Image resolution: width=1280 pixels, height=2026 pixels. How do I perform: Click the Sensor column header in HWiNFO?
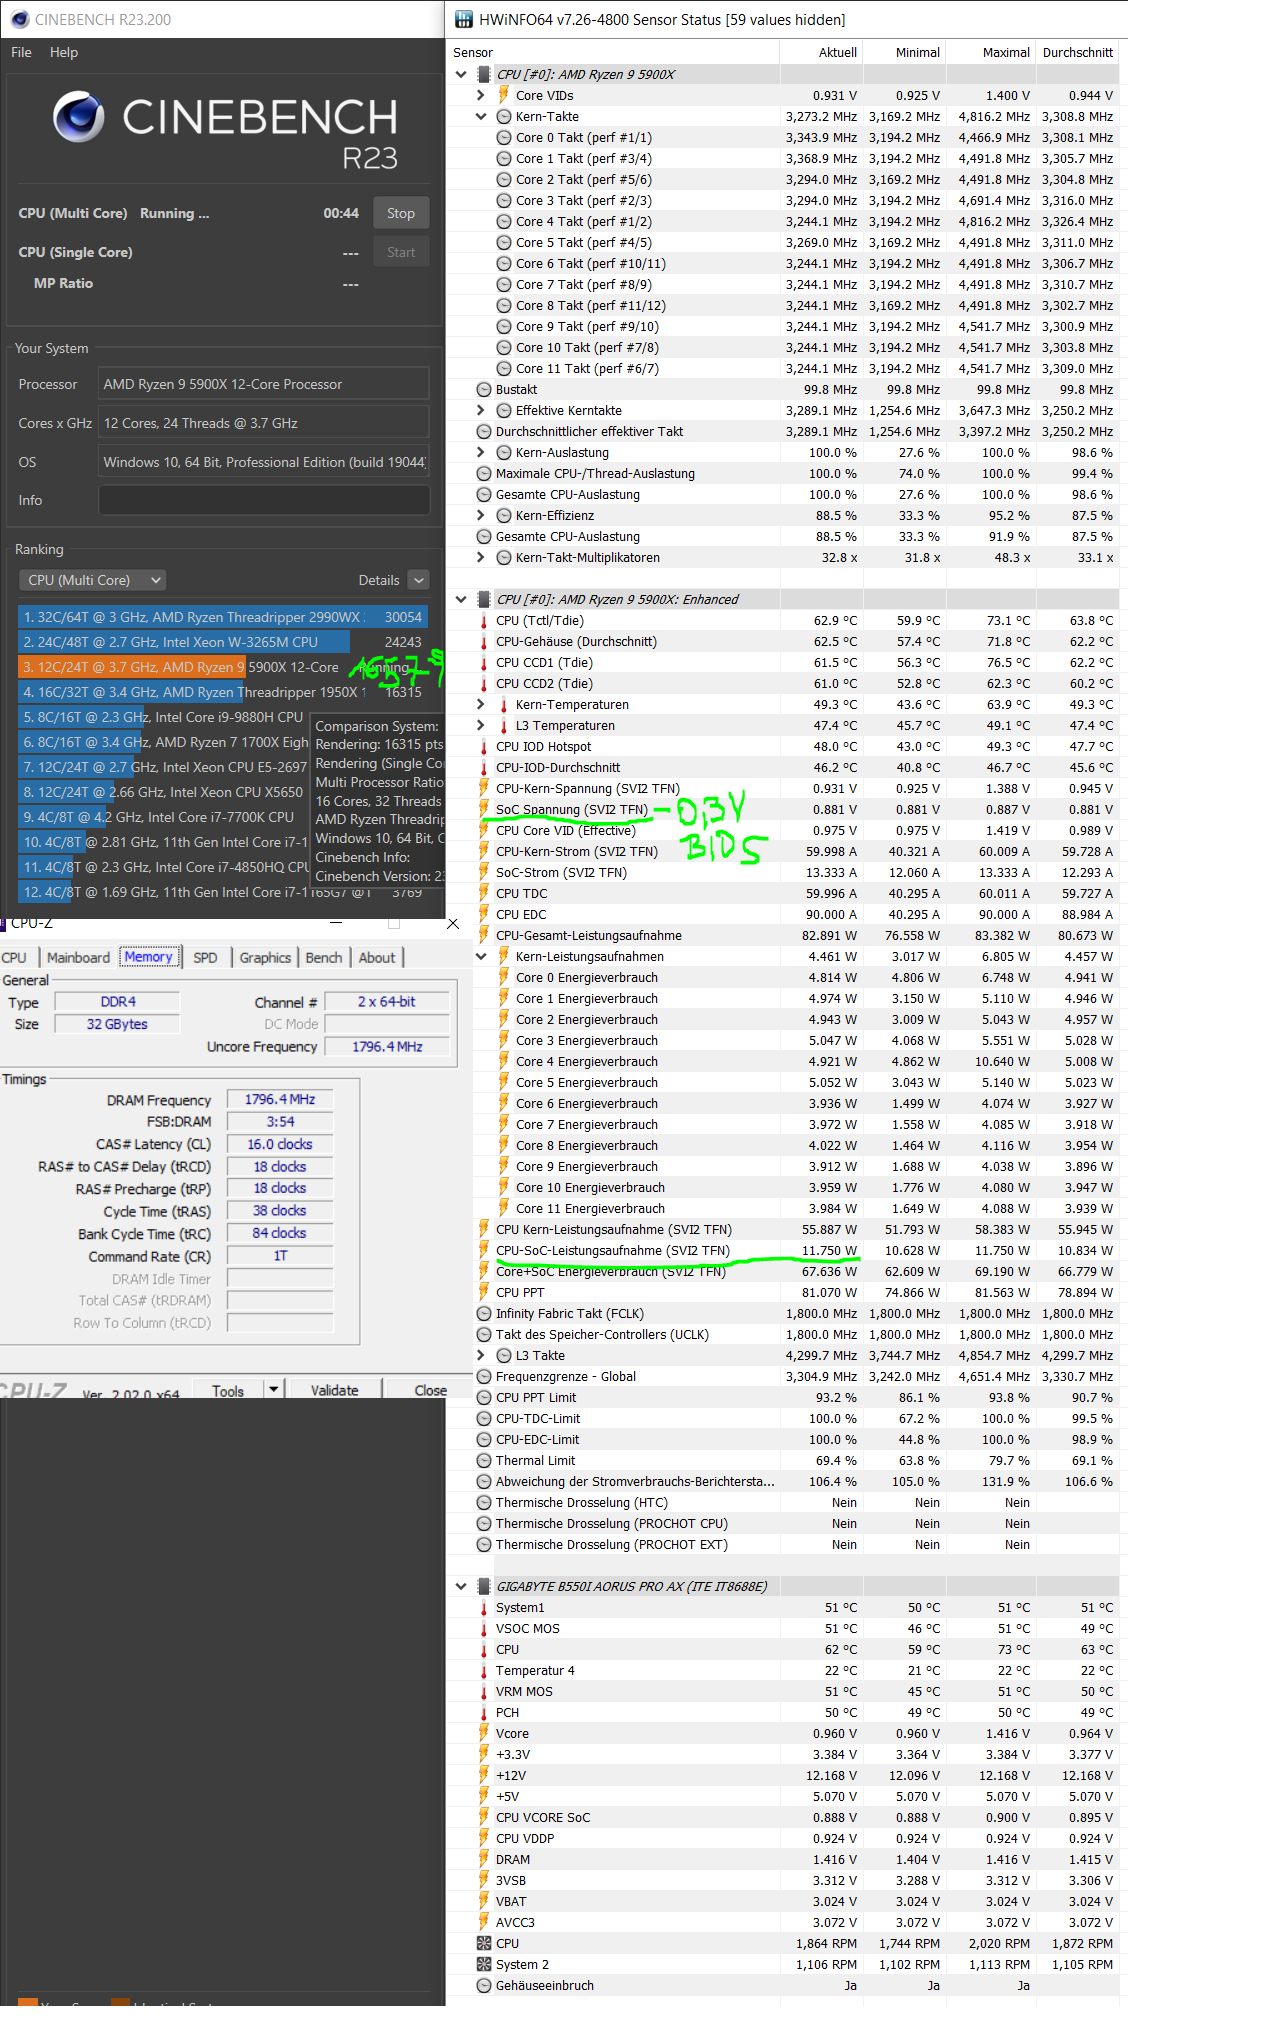[613, 52]
